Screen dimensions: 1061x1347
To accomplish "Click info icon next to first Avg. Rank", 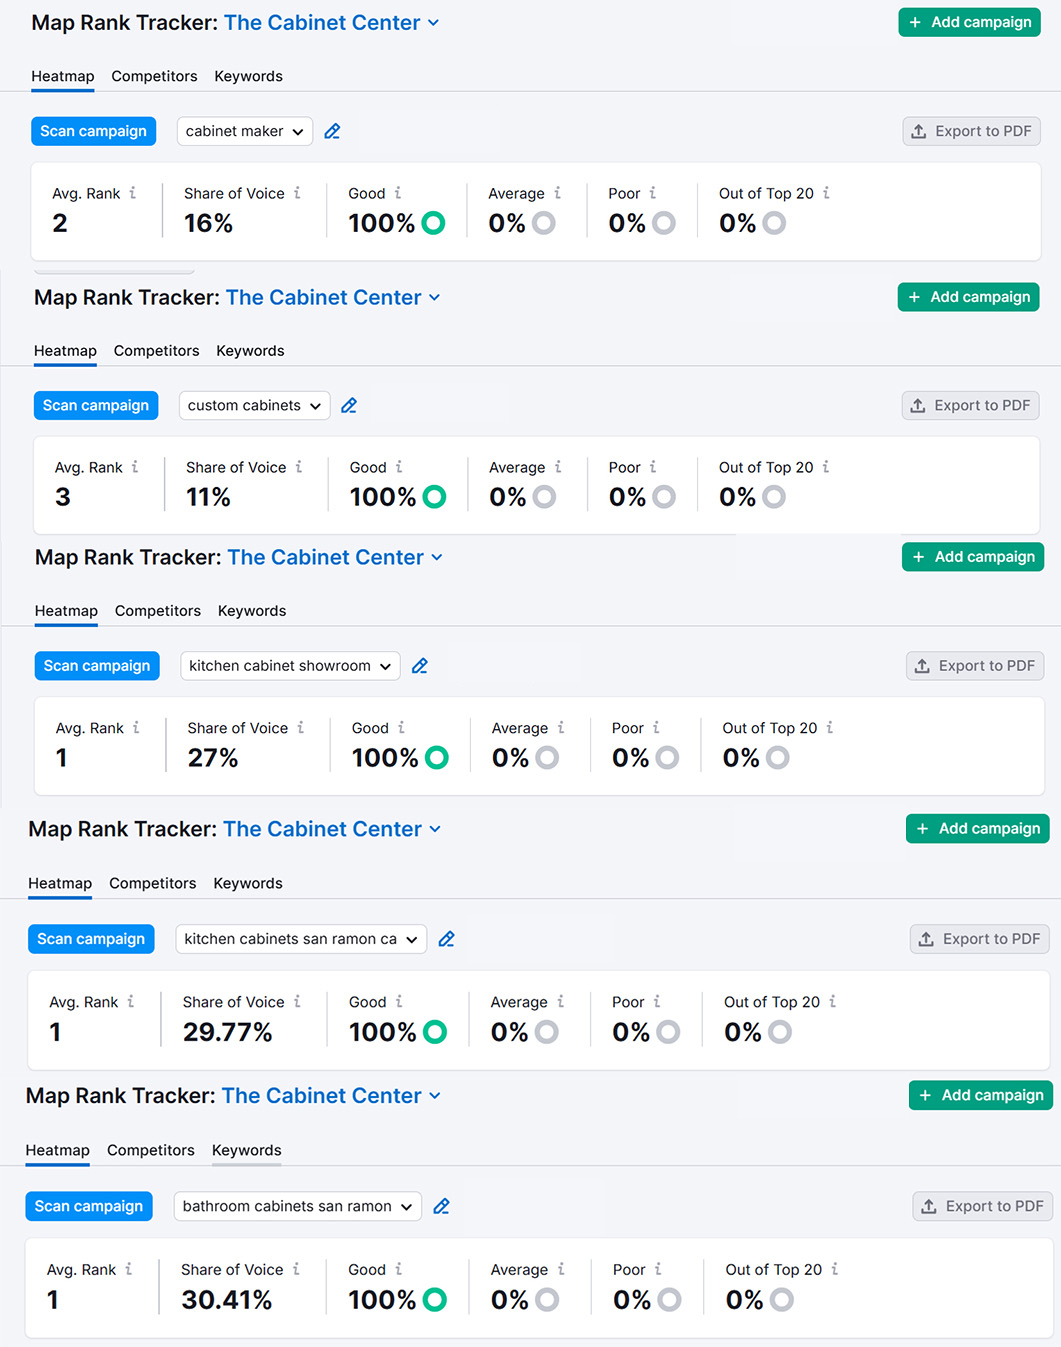I will pos(133,193).
